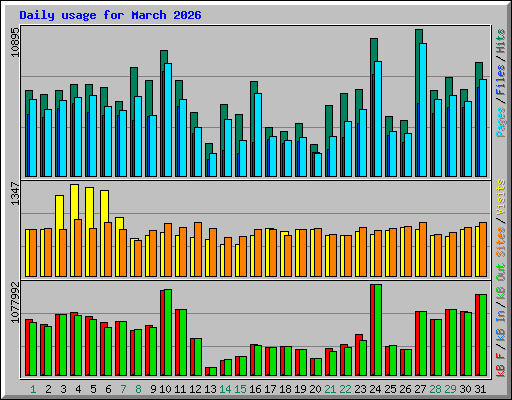
Task: Select weekend day label 29
Action: tap(450, 389)
